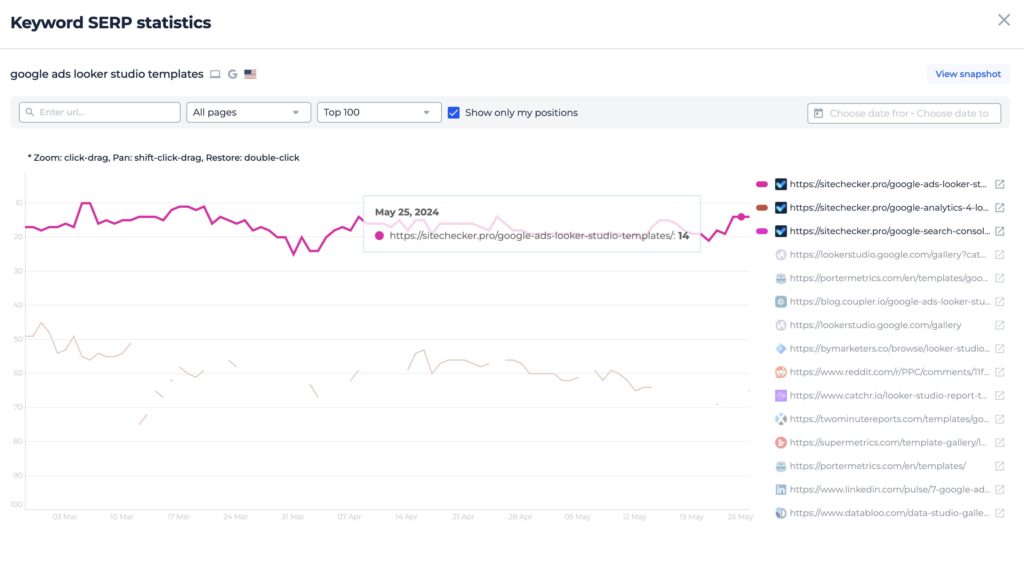
Task: Close the Keyword SERP statistics dialog
Action: coord(1004,20)
